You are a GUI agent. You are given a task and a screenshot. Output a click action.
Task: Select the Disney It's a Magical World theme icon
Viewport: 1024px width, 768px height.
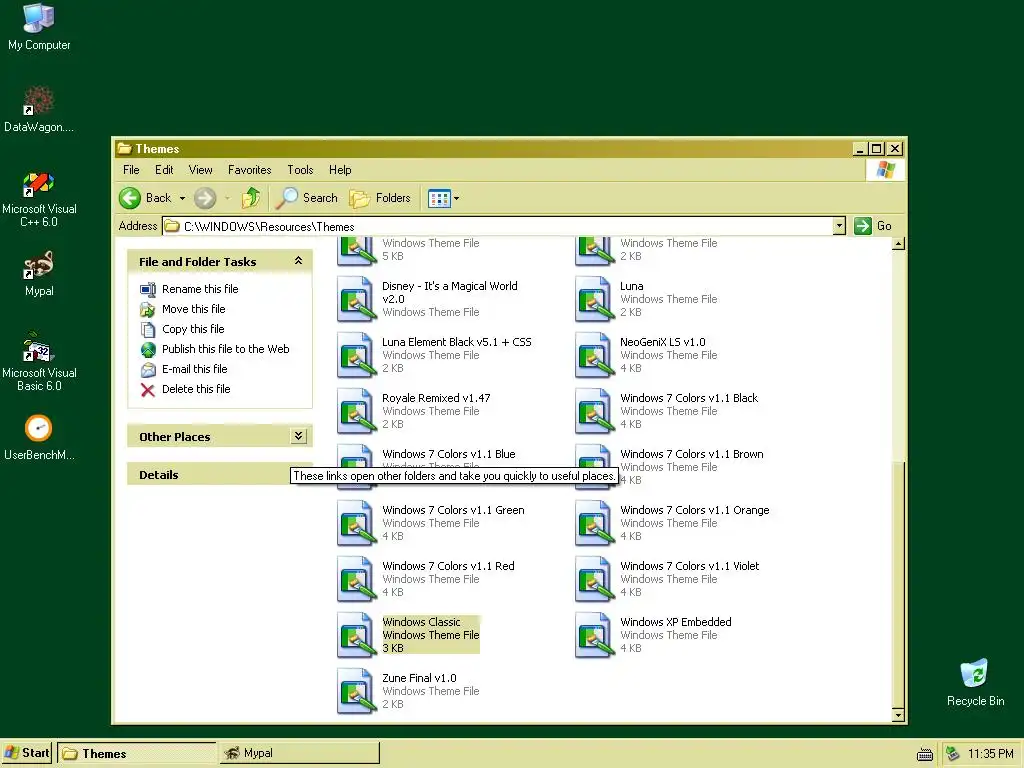click(357, 299)
